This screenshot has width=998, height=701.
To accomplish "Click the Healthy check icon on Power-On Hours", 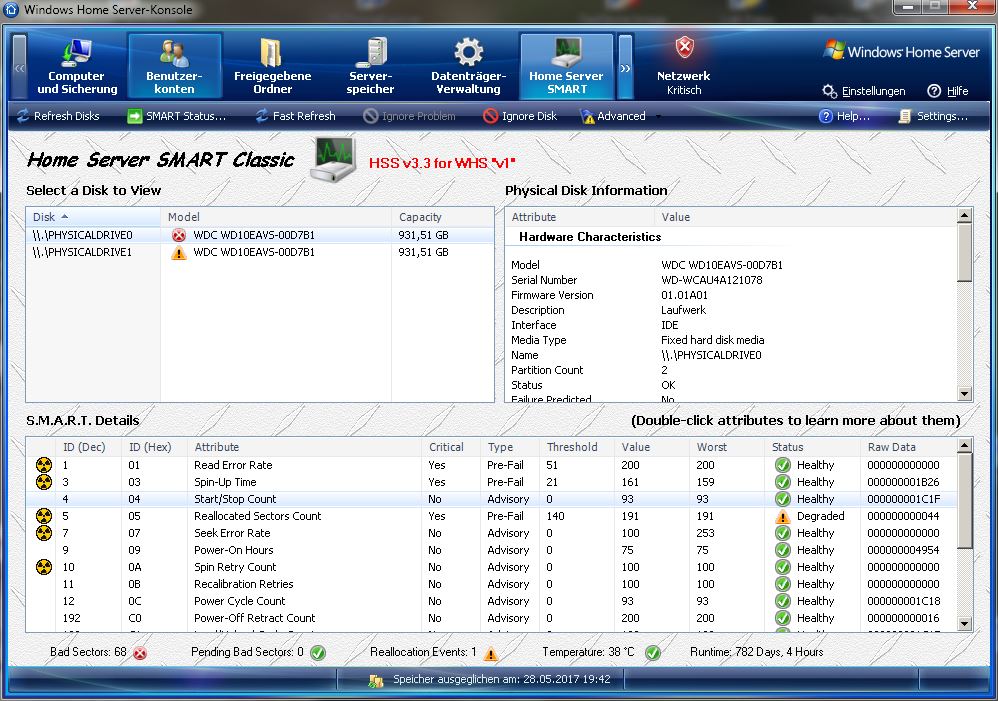I will pyautogui.click(x=783, y=550).
